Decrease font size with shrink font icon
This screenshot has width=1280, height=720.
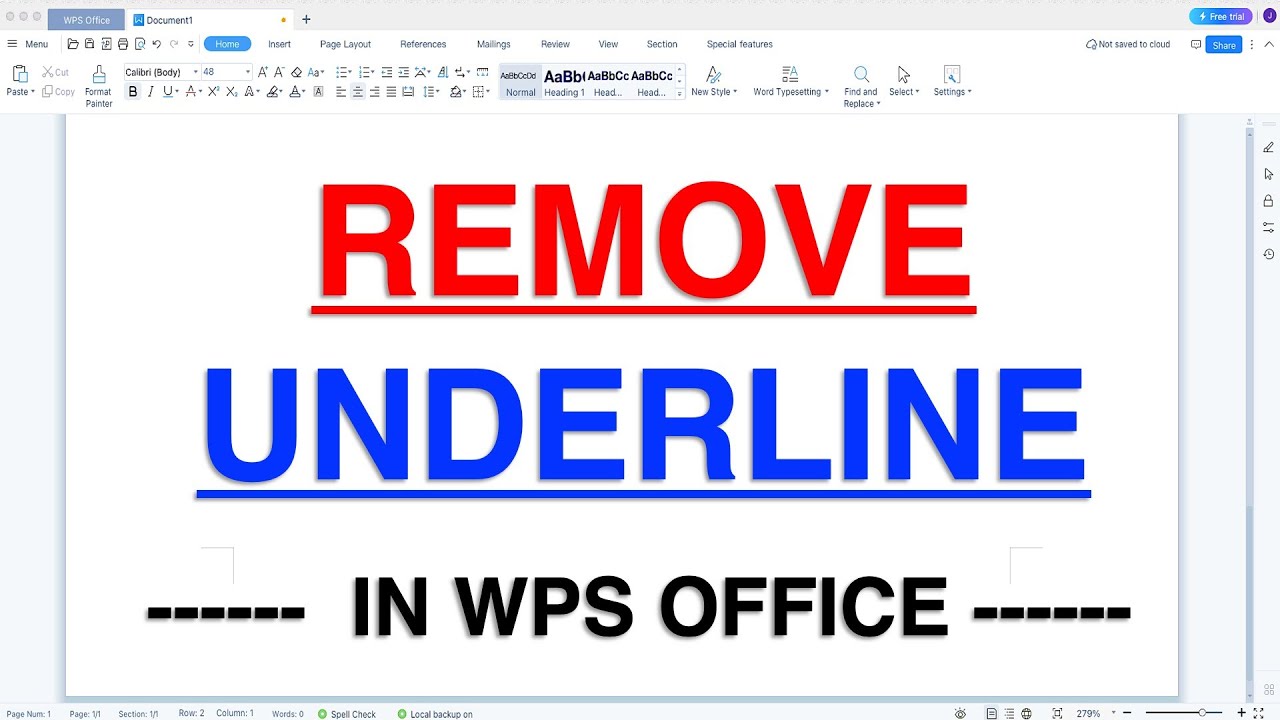279,72
